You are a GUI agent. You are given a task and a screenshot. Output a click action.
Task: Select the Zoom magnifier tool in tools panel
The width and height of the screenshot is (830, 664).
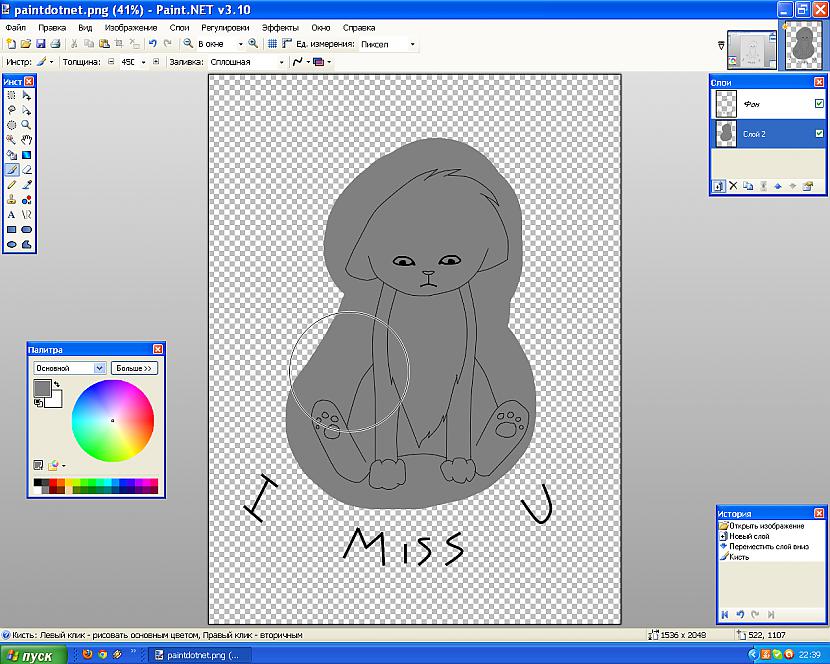(x=26, y=125)
